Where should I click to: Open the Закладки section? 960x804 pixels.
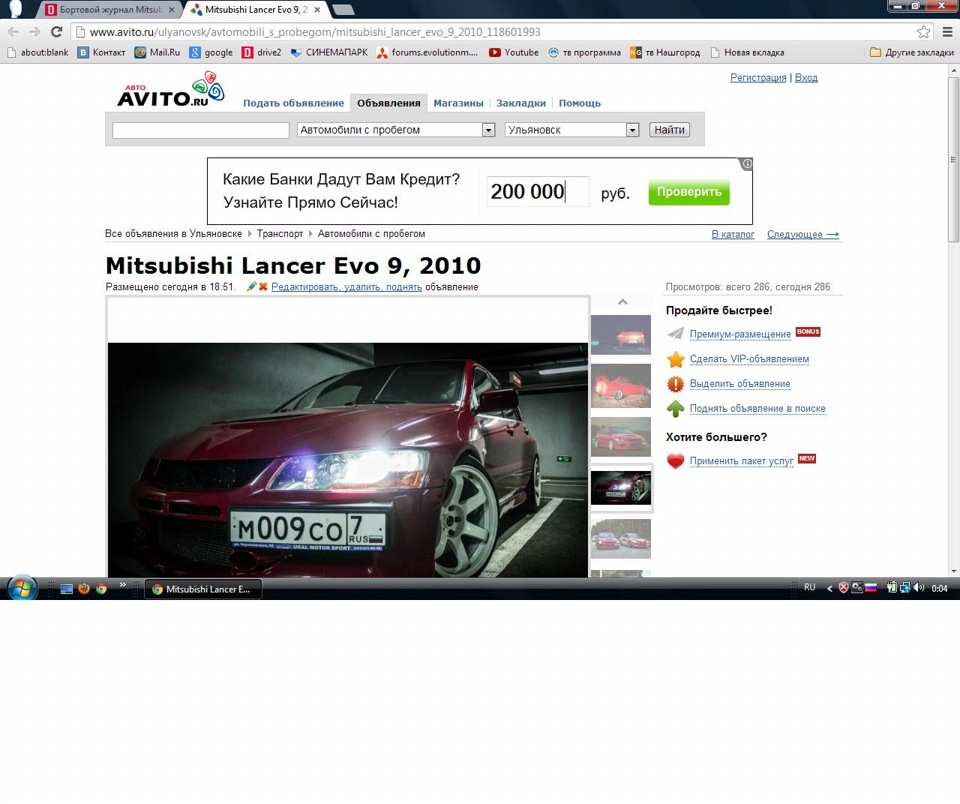[521, 103]
